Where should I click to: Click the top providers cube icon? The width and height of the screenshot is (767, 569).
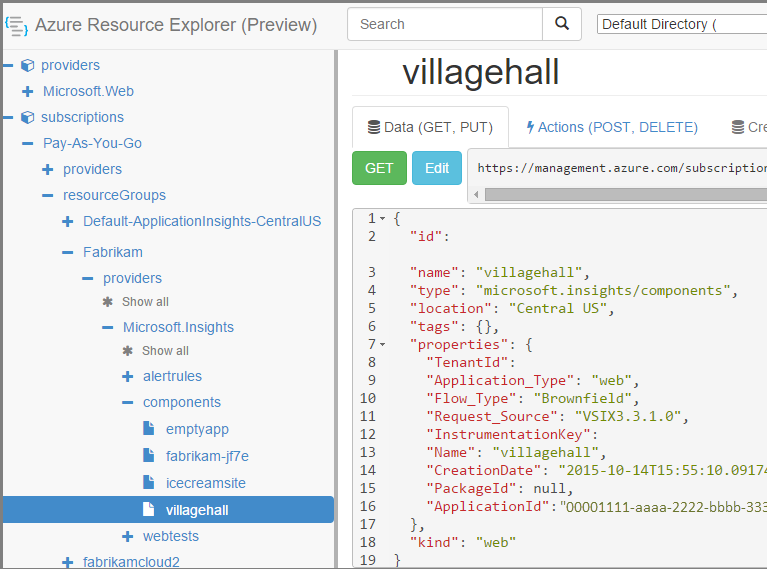[27, 65]
